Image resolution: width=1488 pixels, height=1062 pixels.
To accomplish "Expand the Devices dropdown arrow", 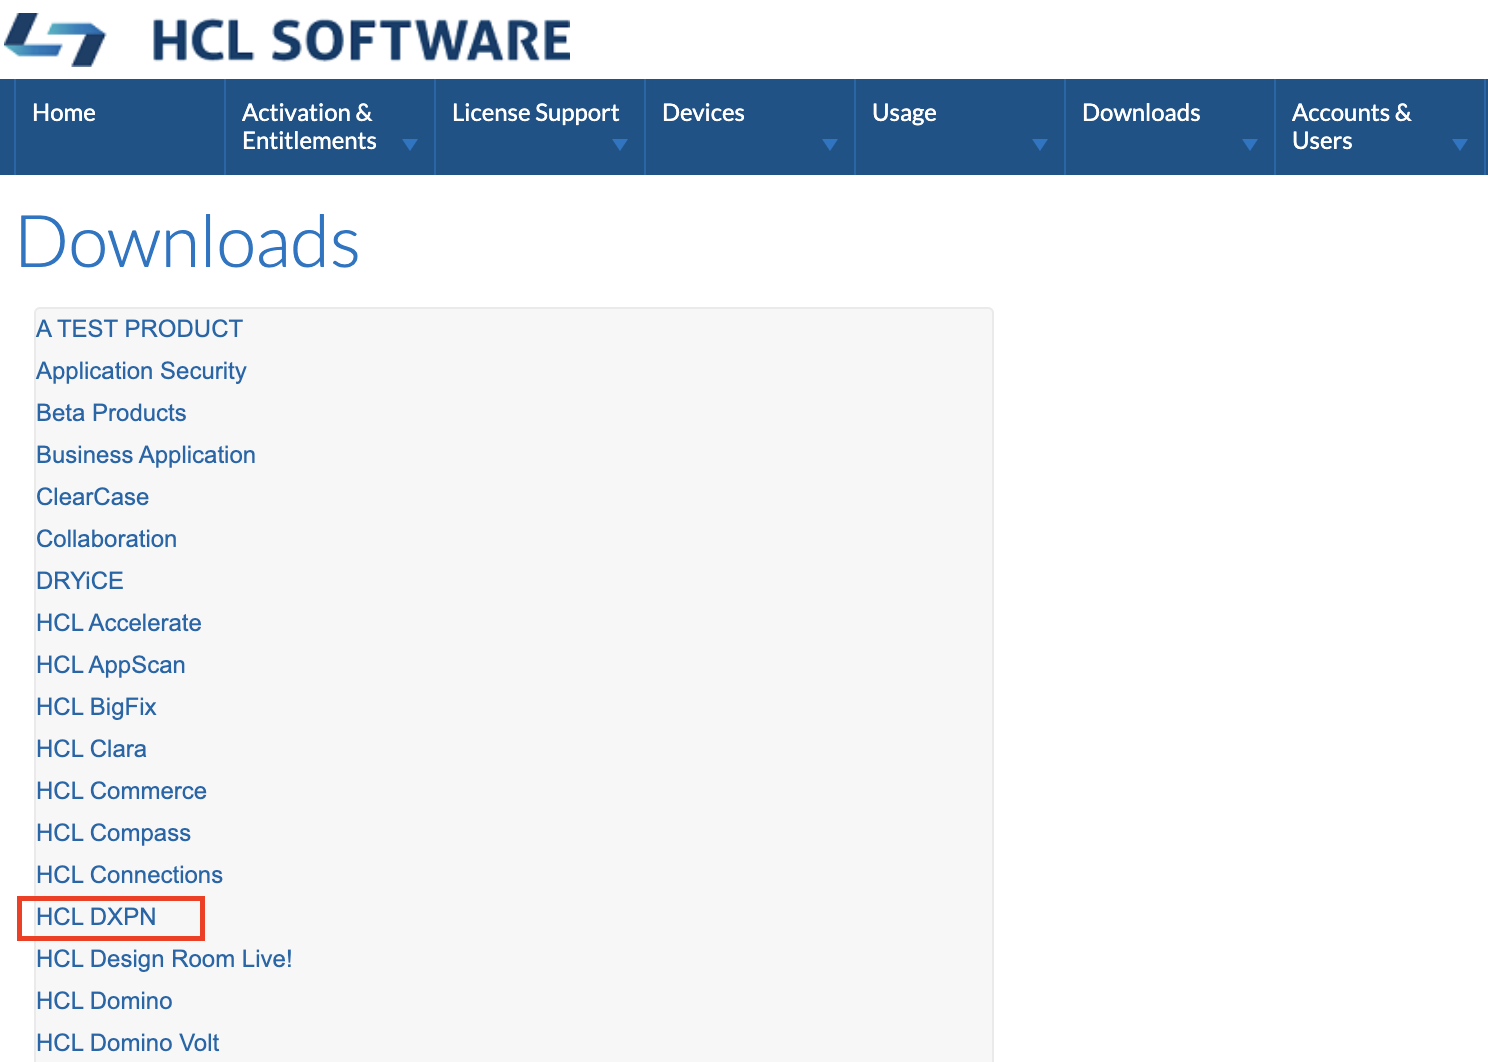I will click(830, 145).
